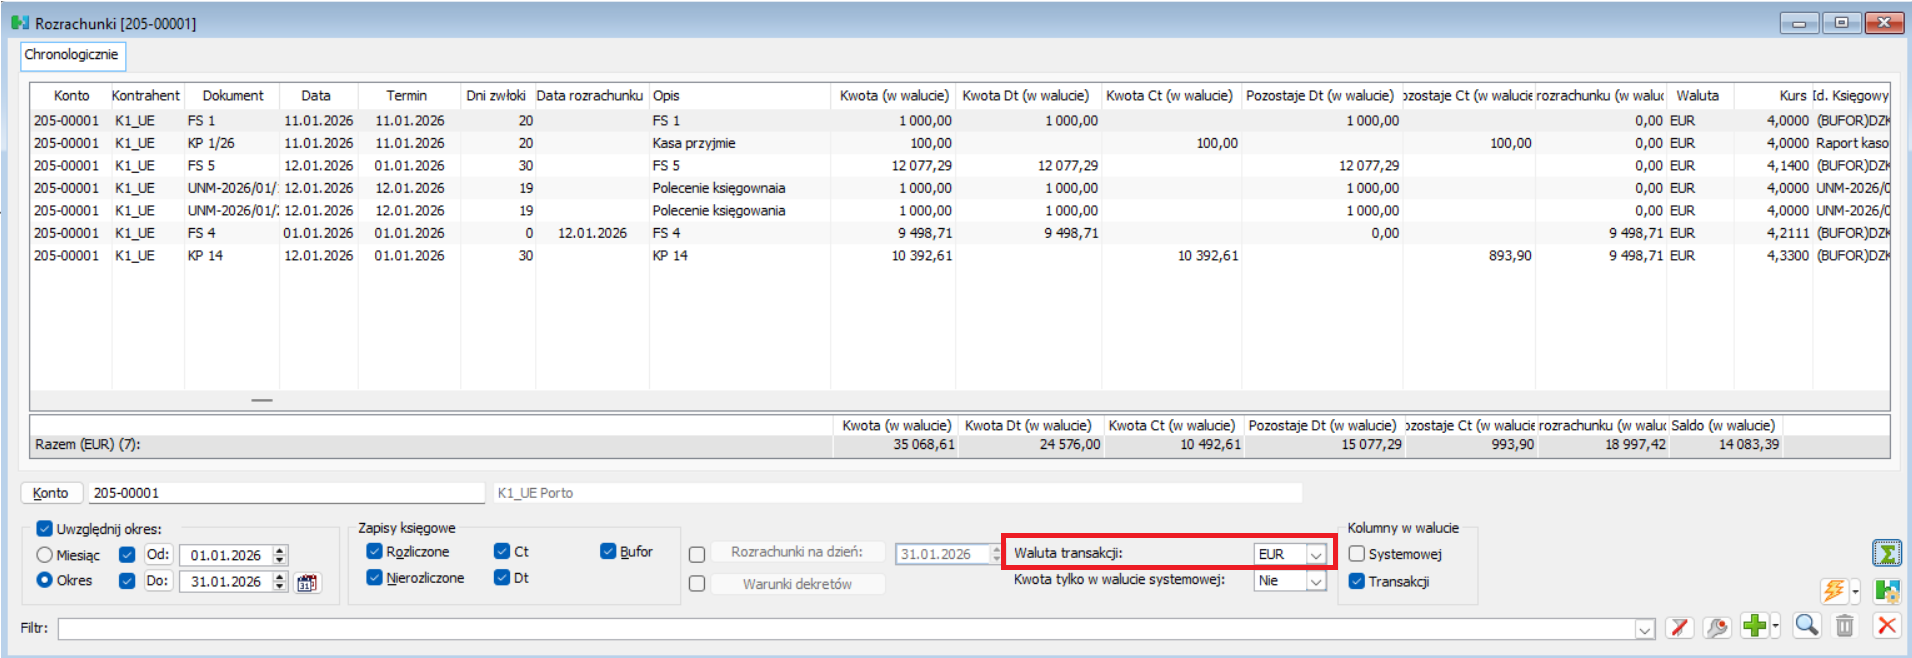This screenshot has width=1912, height=658.
Task: Select the Miesiąc radio button
Action: (x=44, y=555)
